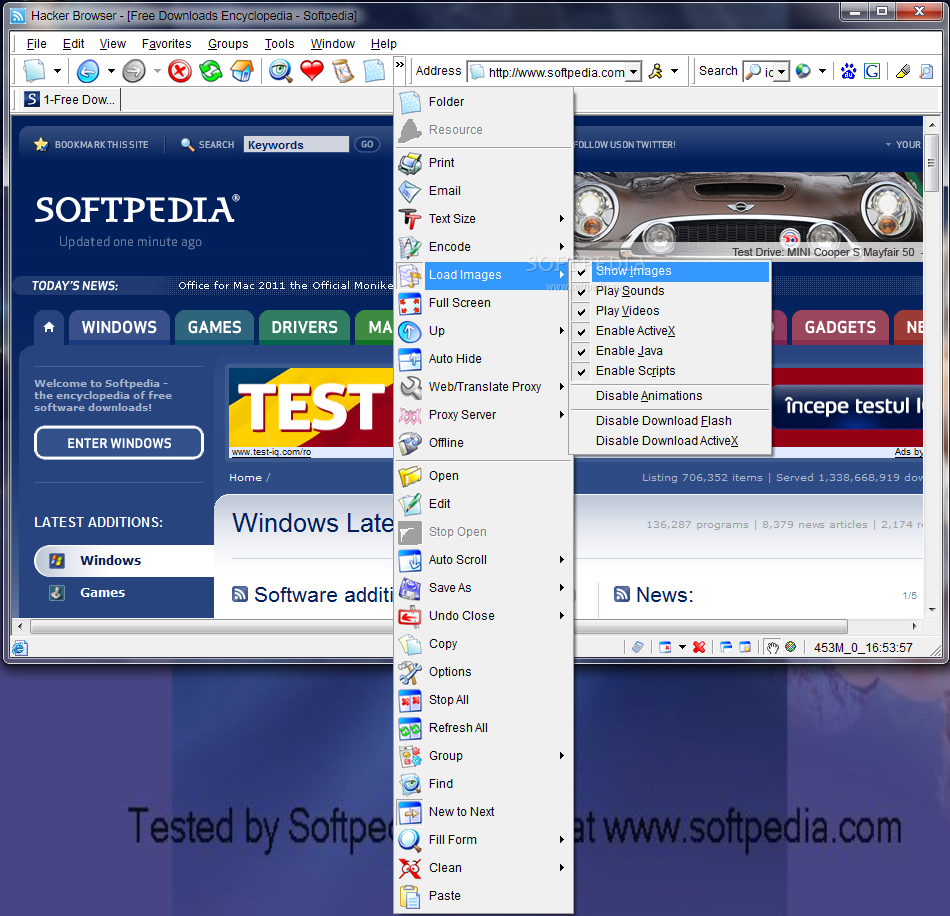
Task: Click the grey forward arrow icon
Action: [x=134, y=71]
